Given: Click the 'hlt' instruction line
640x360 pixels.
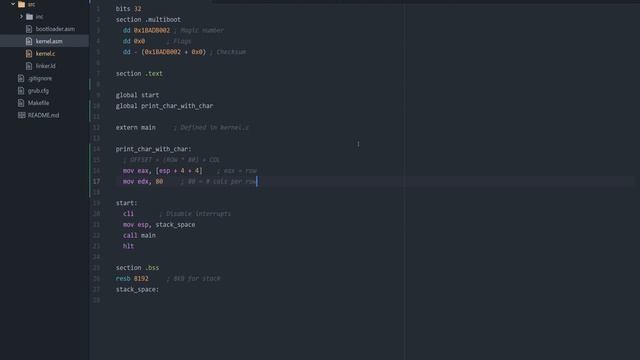Looking at the screenshot, I should pos(128,246).
